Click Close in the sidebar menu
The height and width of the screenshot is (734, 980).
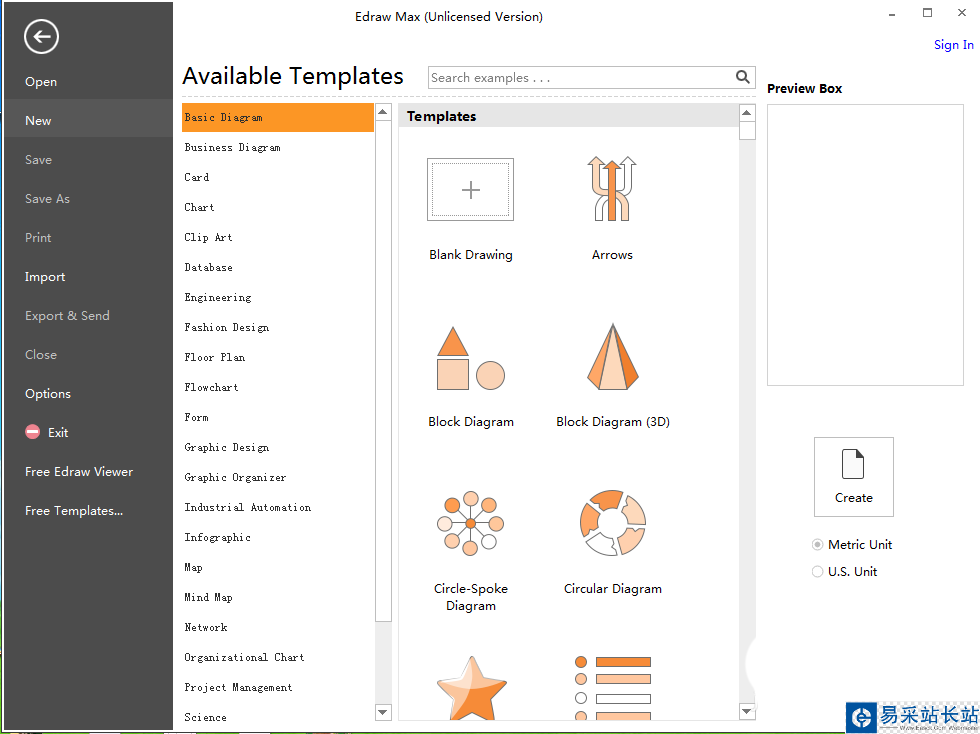[41, 354]
